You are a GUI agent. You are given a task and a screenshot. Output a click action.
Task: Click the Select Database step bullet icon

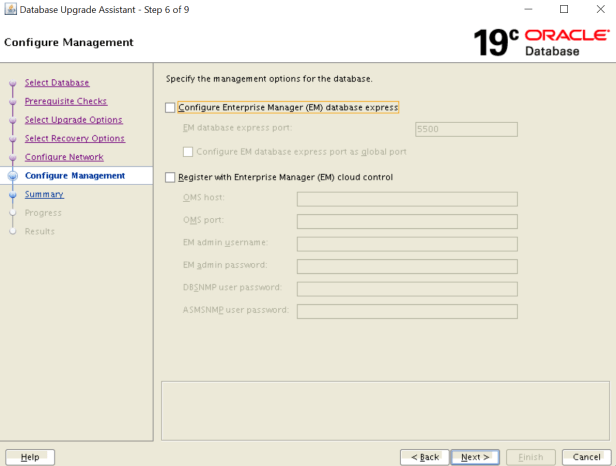(12, 83)
